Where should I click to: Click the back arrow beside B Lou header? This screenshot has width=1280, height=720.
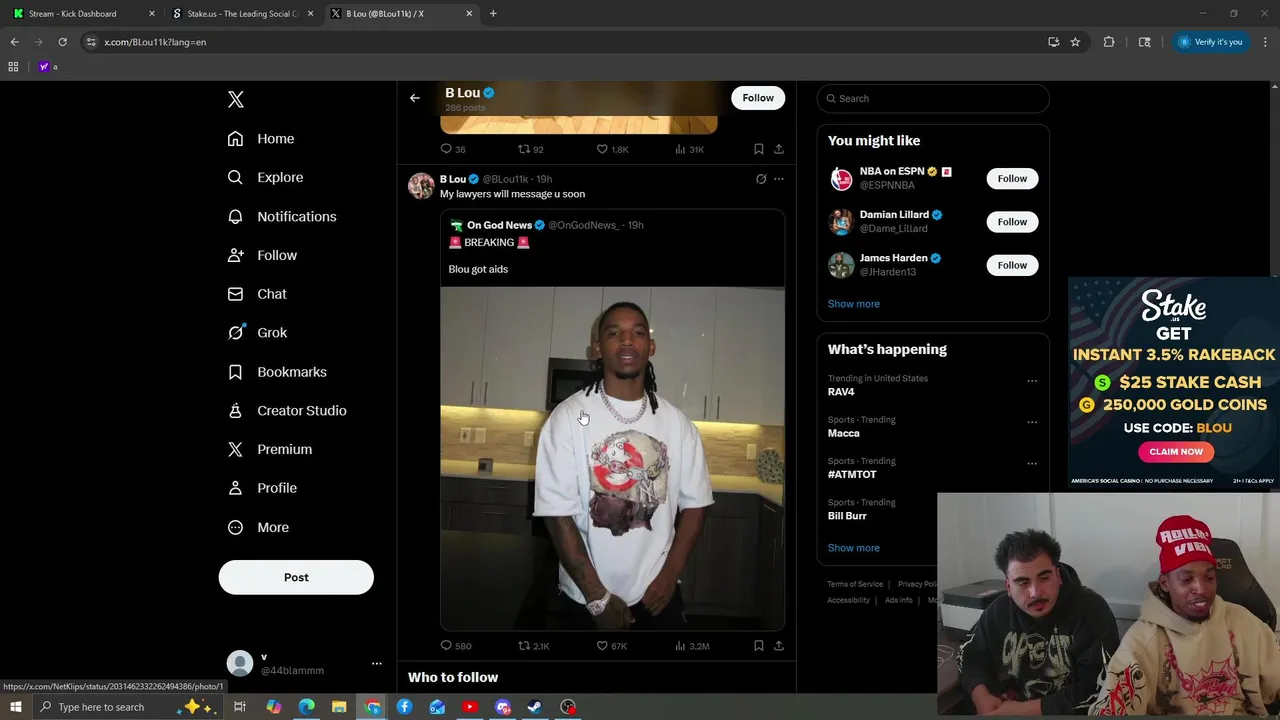(415, 98)
